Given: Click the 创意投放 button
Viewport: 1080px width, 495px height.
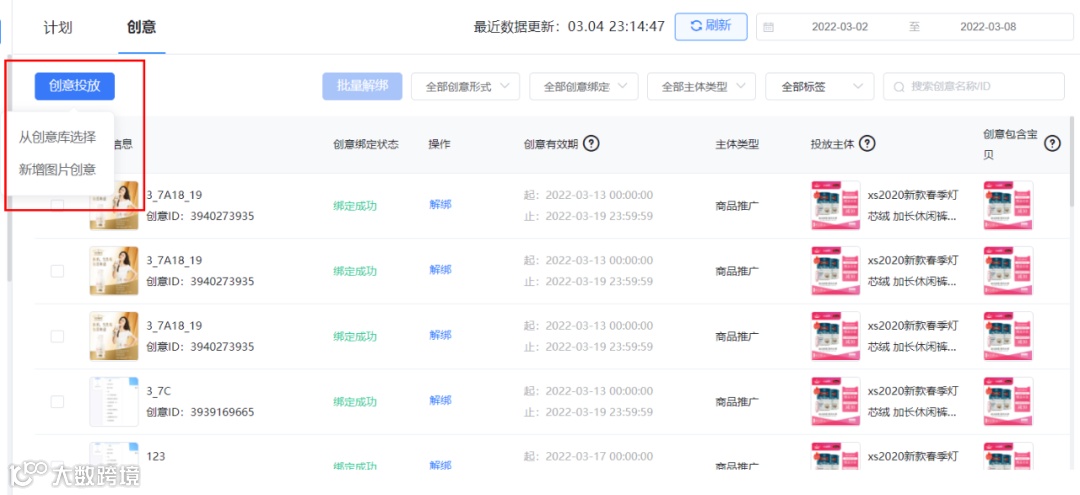Looking at the screenshot, I should click(74, 86).
